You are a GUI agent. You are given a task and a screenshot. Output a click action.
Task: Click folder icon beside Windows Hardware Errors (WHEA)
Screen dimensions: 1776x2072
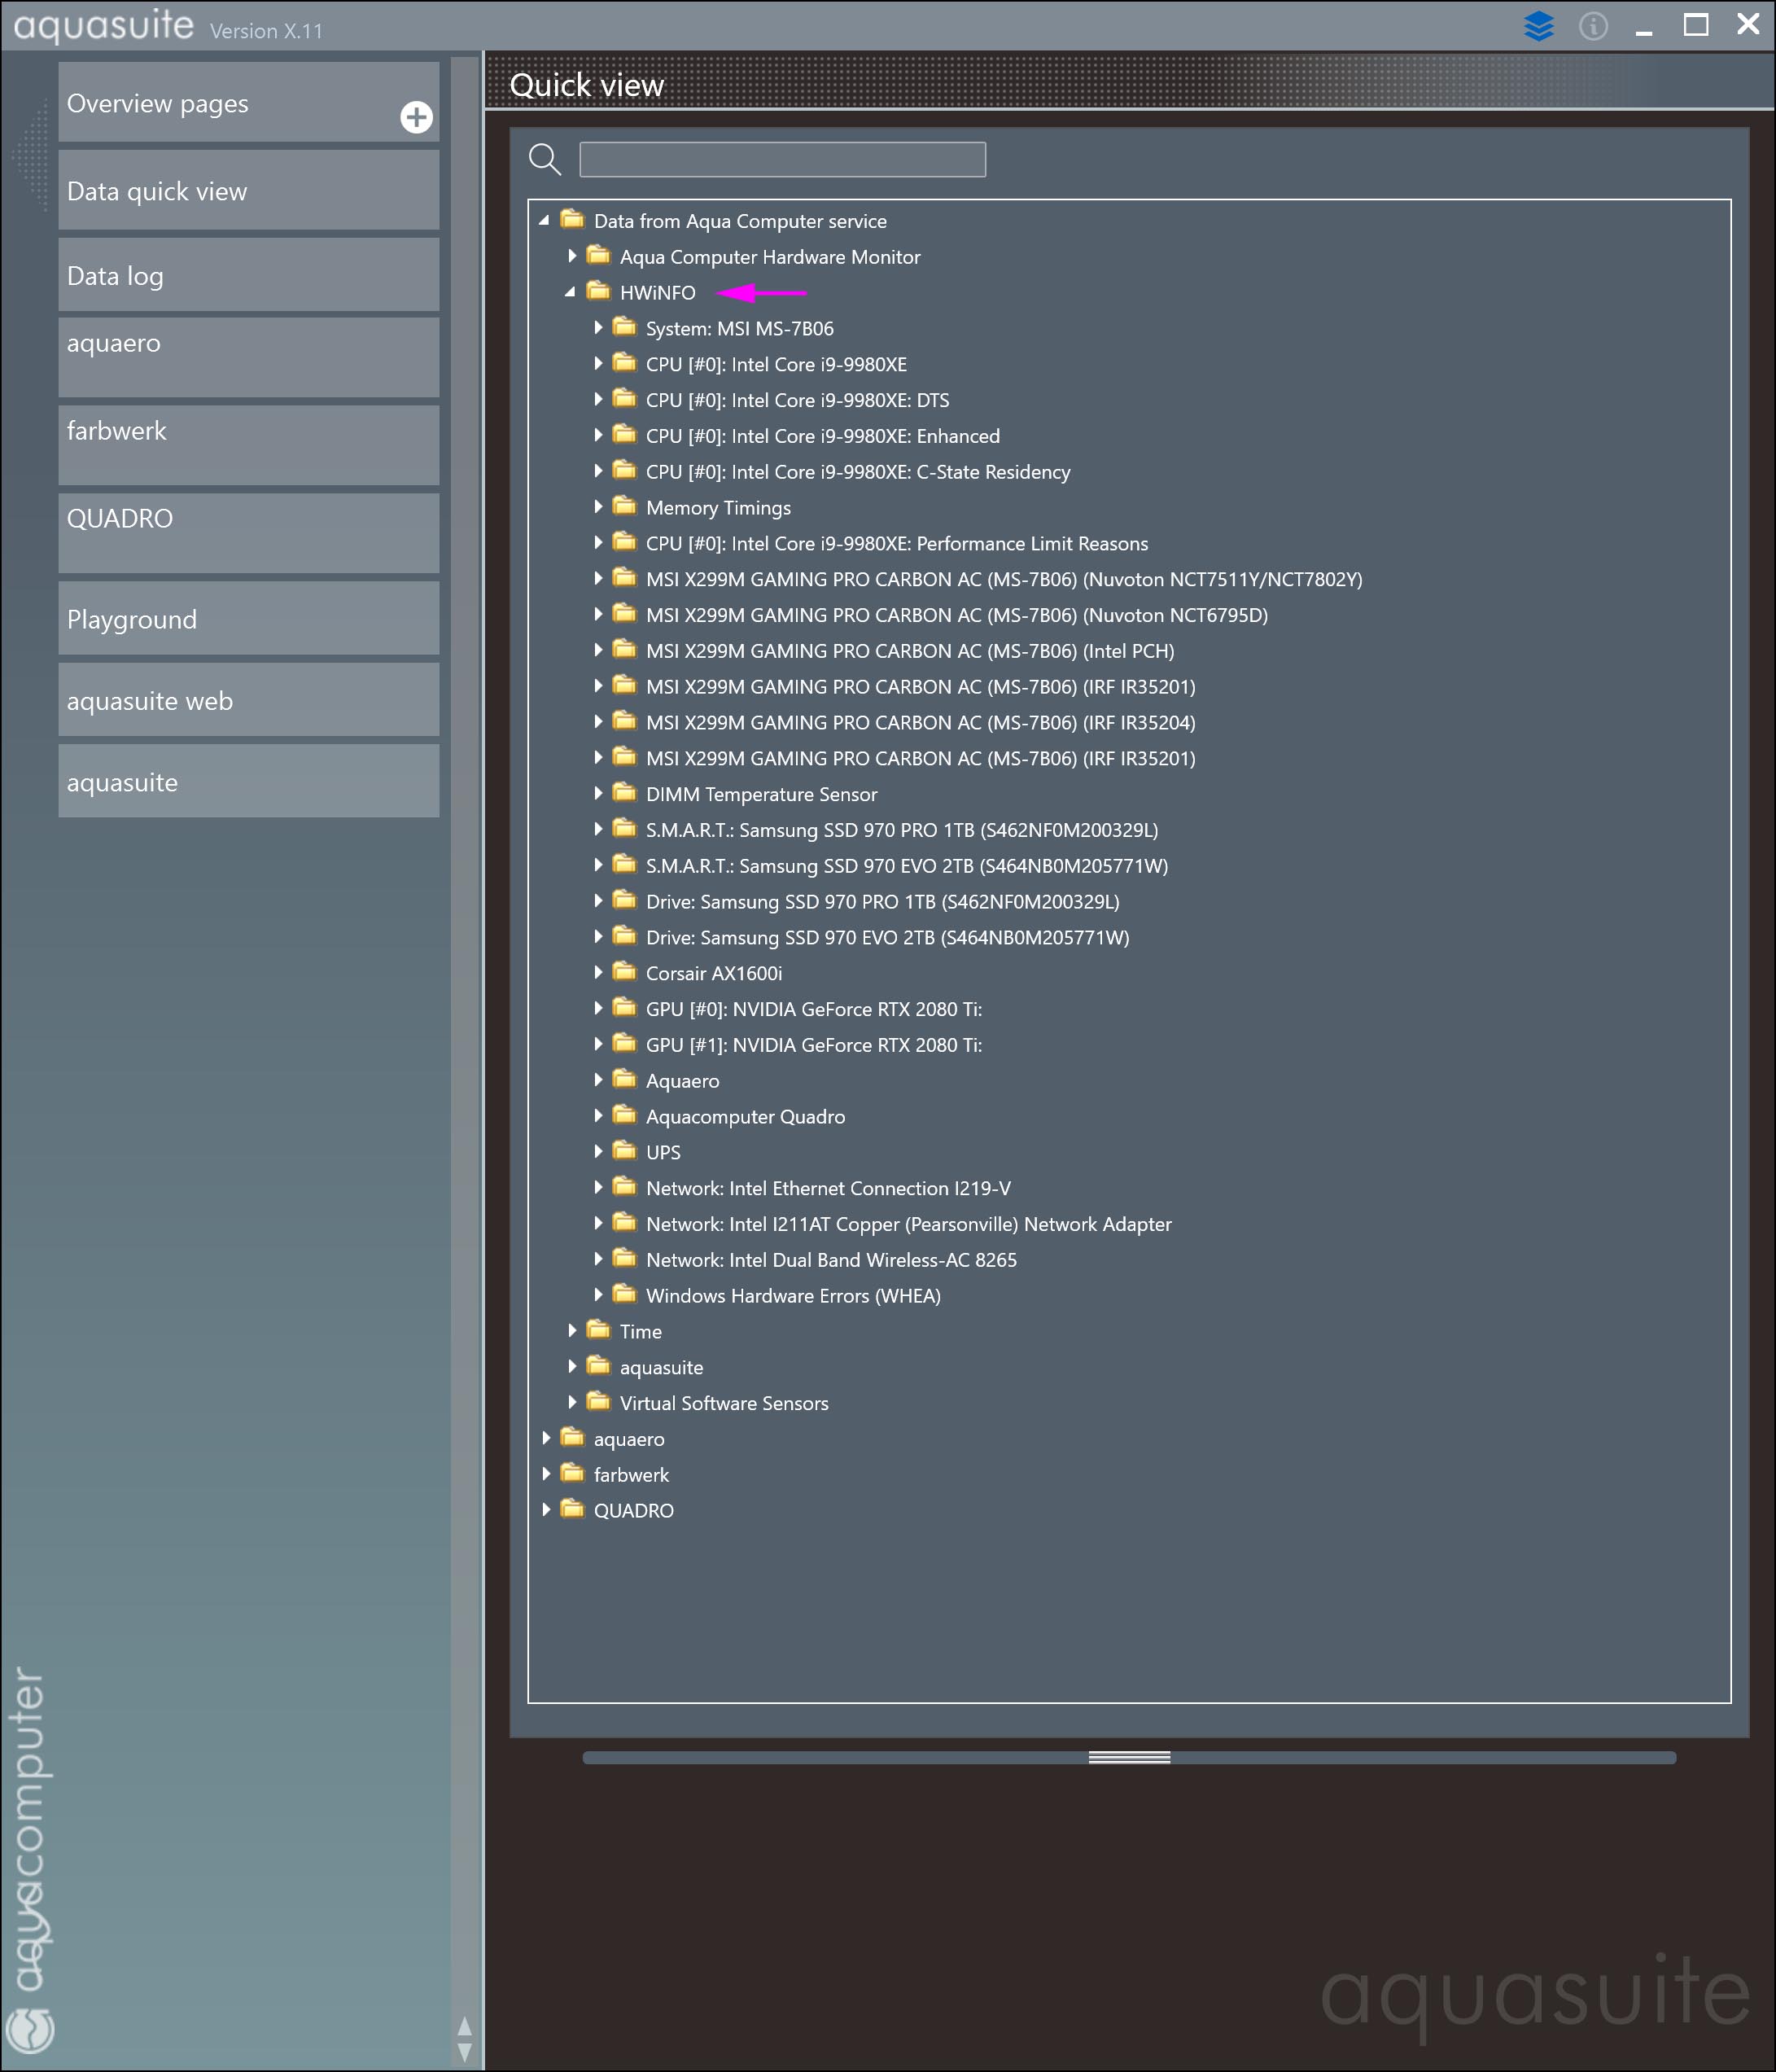624,1294
